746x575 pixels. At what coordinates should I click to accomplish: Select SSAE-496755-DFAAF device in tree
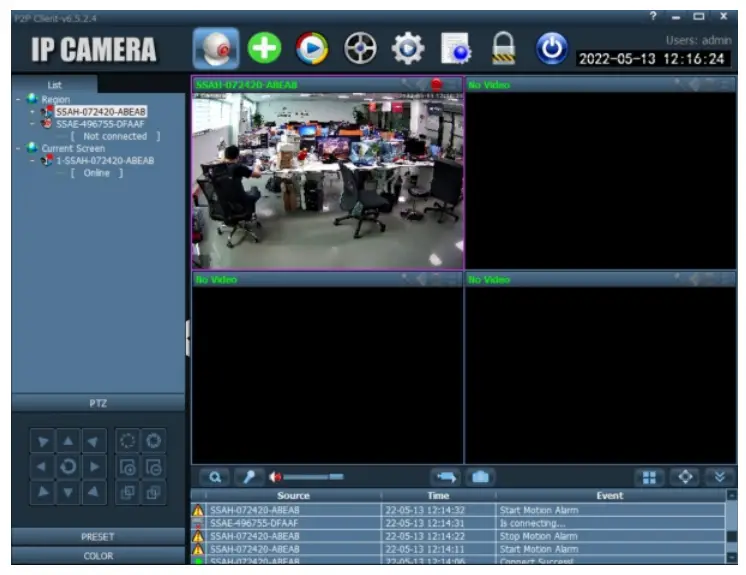click(100, 124)
